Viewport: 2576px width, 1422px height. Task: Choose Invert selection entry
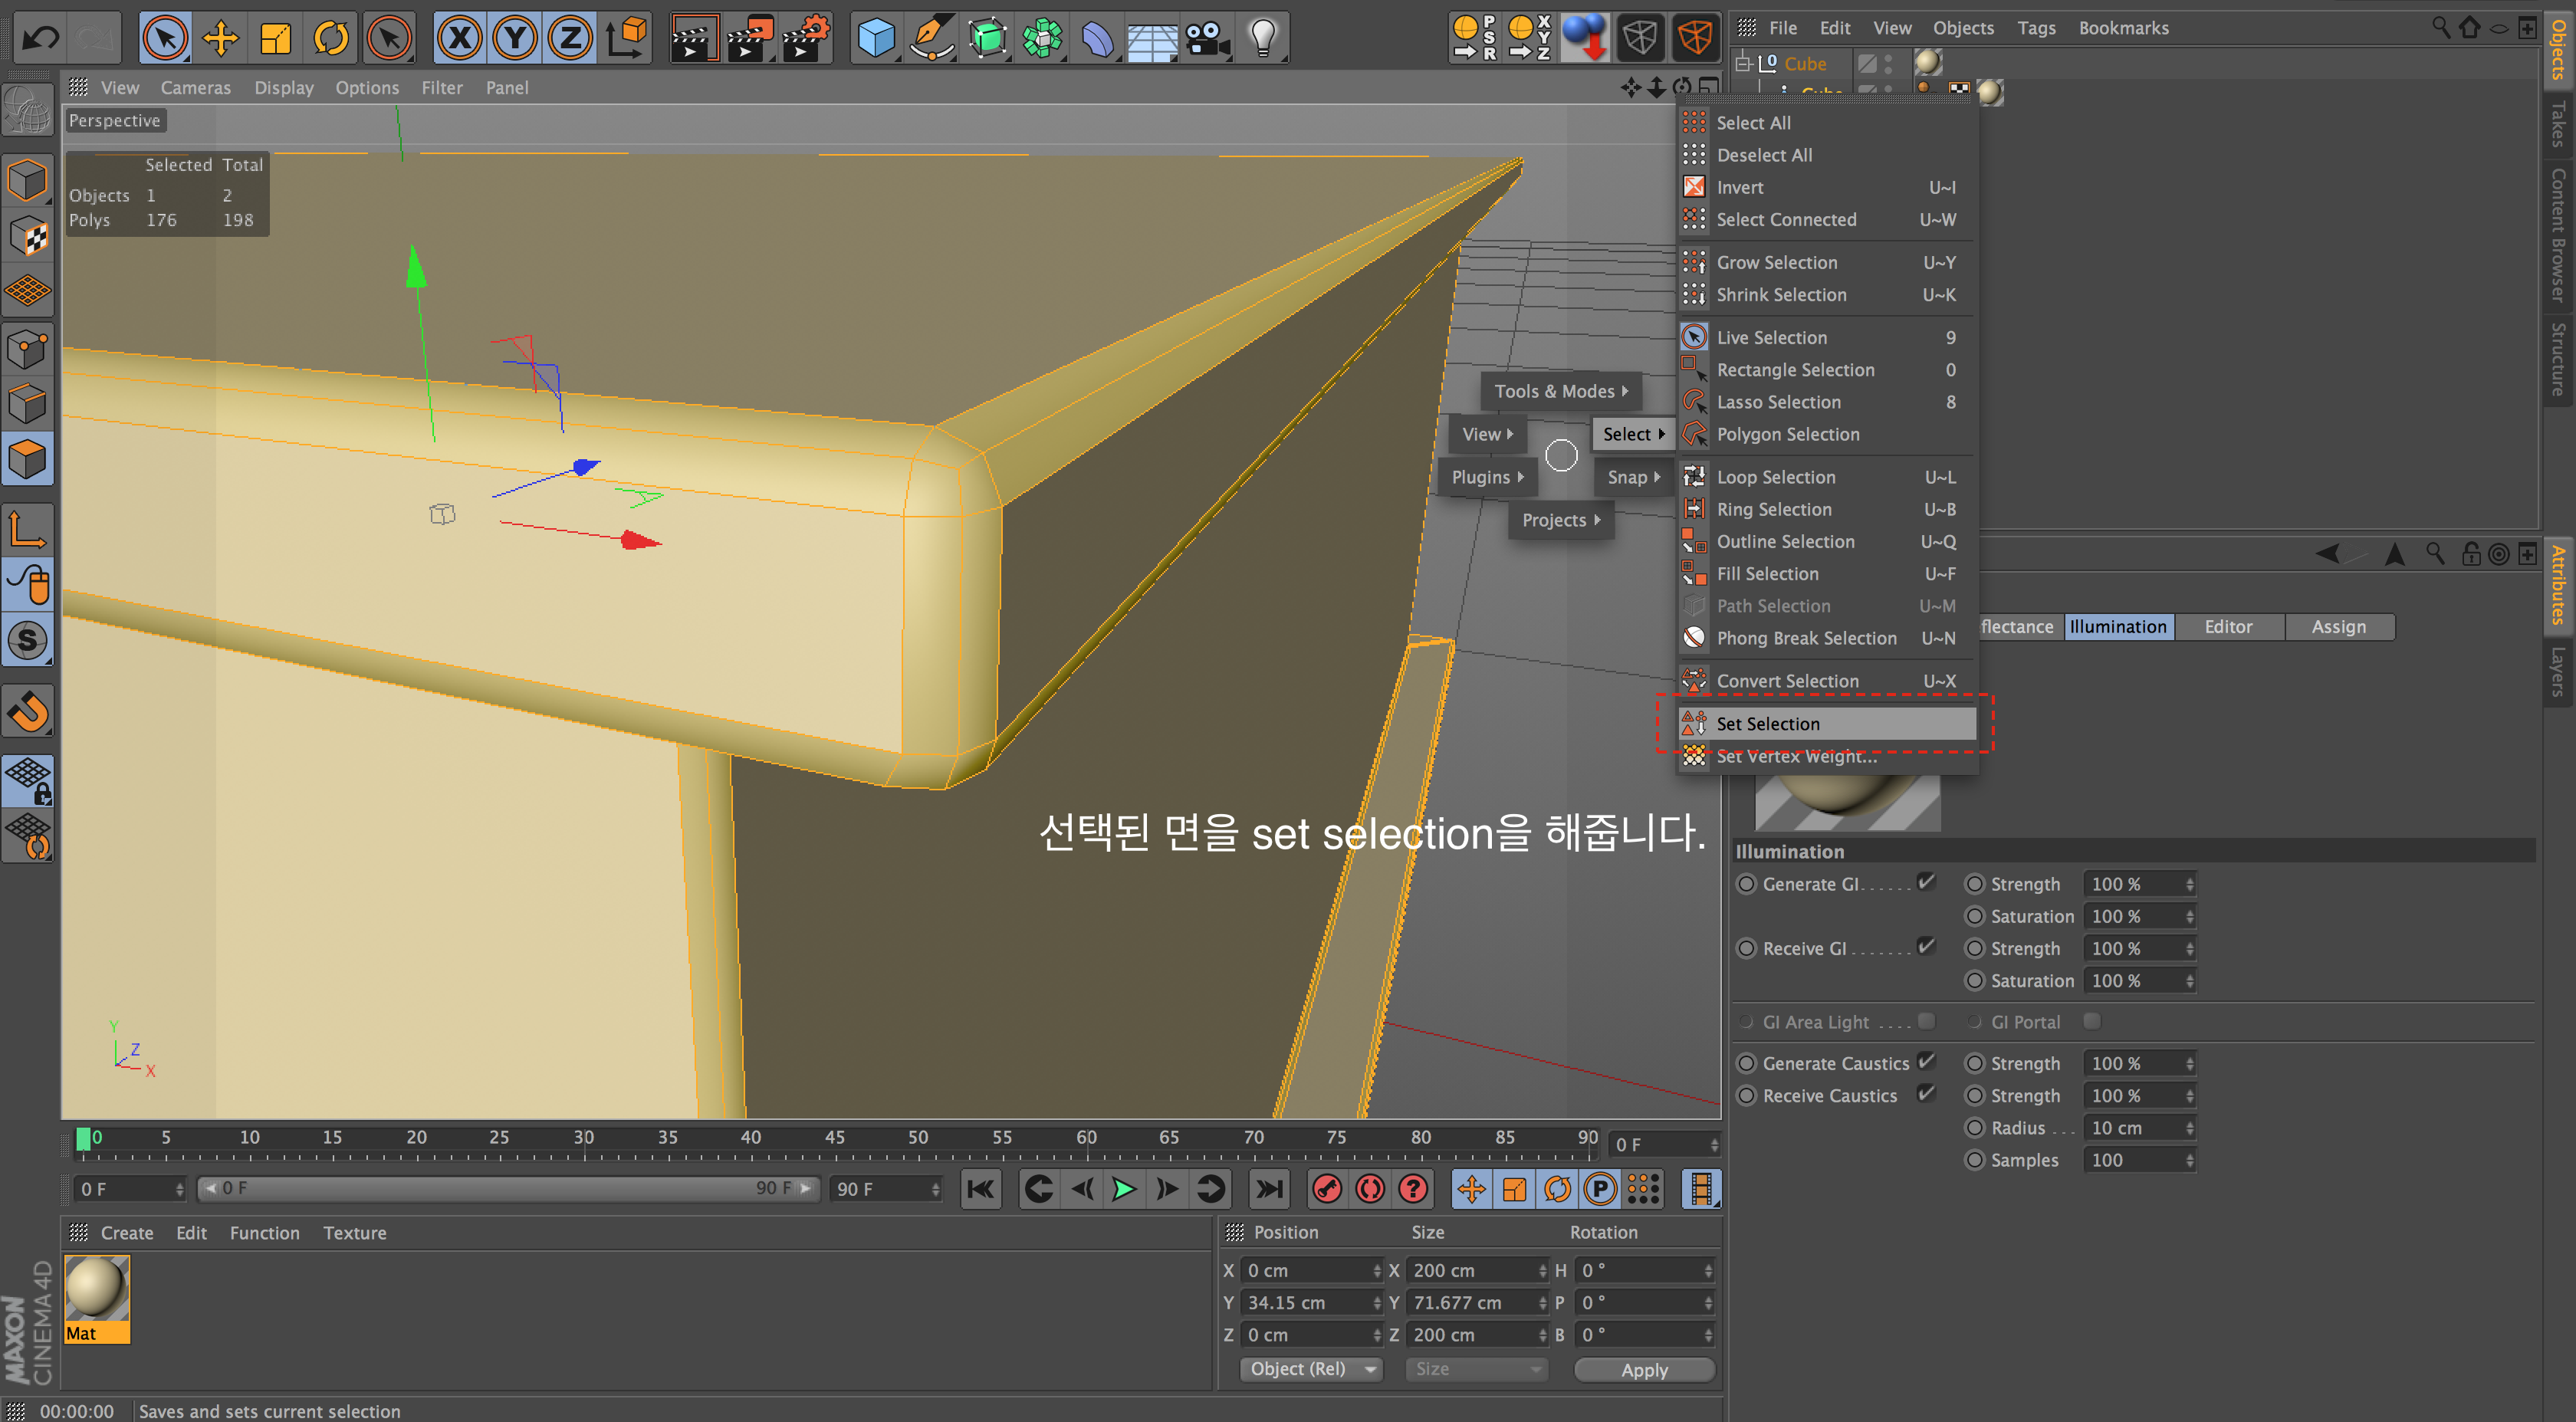pyautogui.click(x=1827, y=187)
